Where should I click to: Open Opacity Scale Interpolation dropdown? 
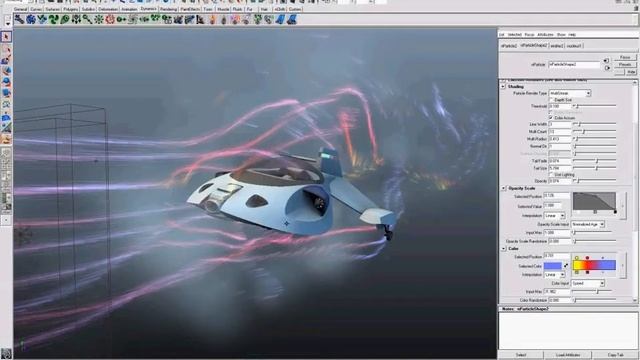[x=555, y=216]
